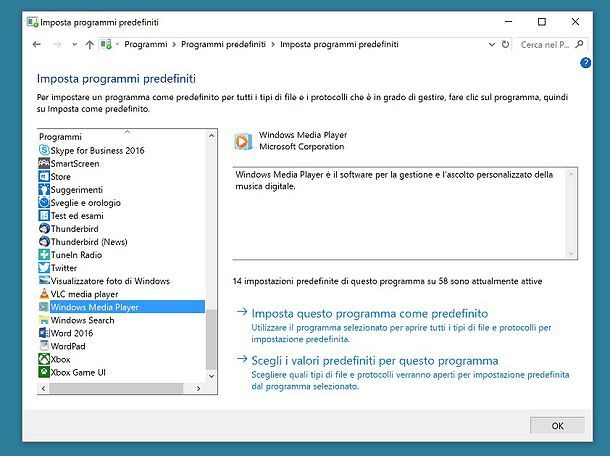Go forward with the forward arrow
The width and height of the screenshot is (610, 456).
pos(57,44)
